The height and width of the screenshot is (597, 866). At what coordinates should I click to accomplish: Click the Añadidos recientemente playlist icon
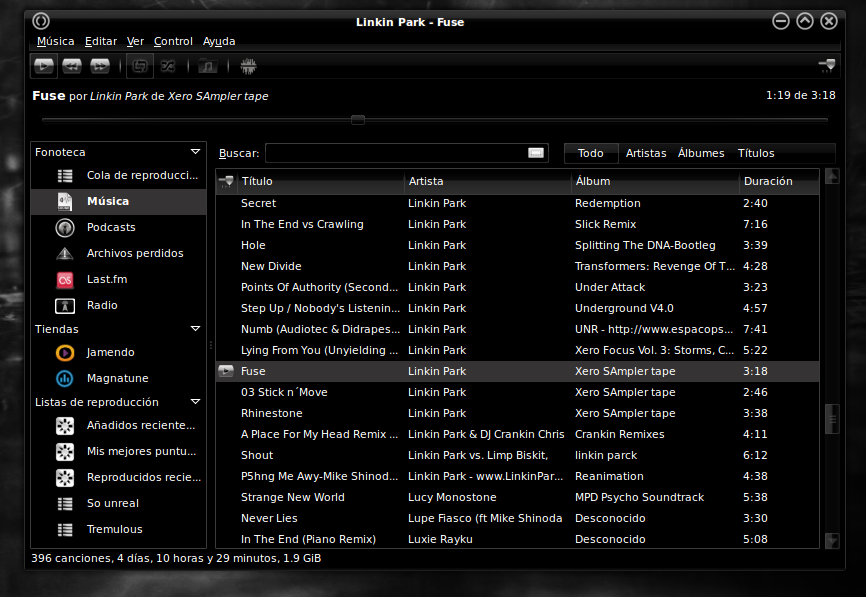(65, 426)
